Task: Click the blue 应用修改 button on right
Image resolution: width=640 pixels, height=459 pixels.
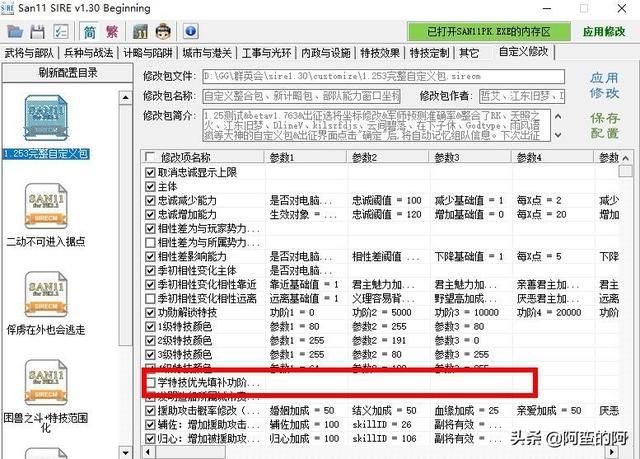Action: [604, 85]
